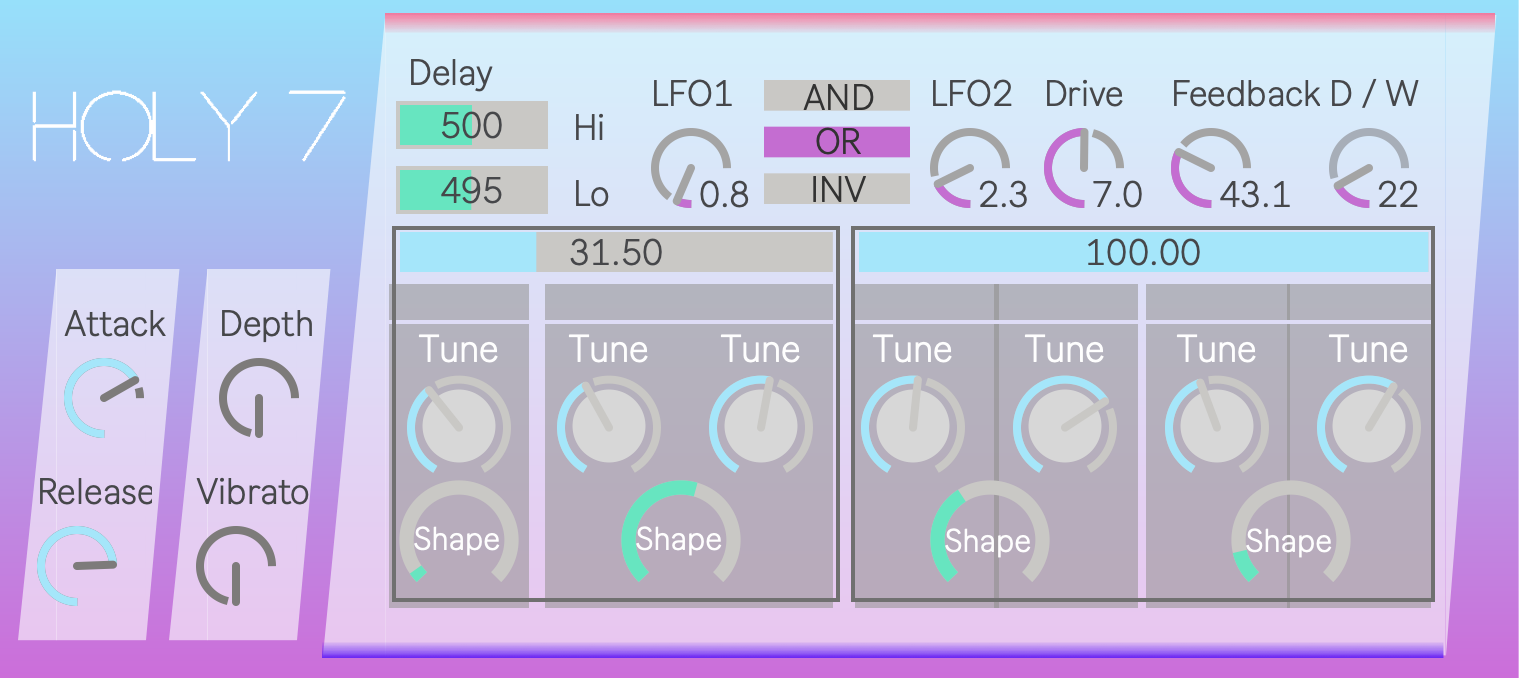Click the Delay Hi field showing 500
The width and height of the screenshot is (1519, 678).
coord(472,126)
